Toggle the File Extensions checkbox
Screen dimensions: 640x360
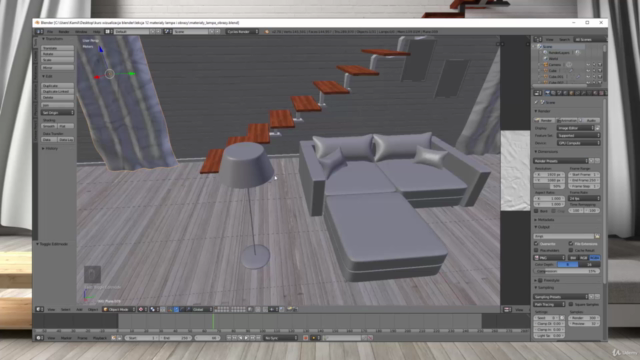click(x=571, y=244)
